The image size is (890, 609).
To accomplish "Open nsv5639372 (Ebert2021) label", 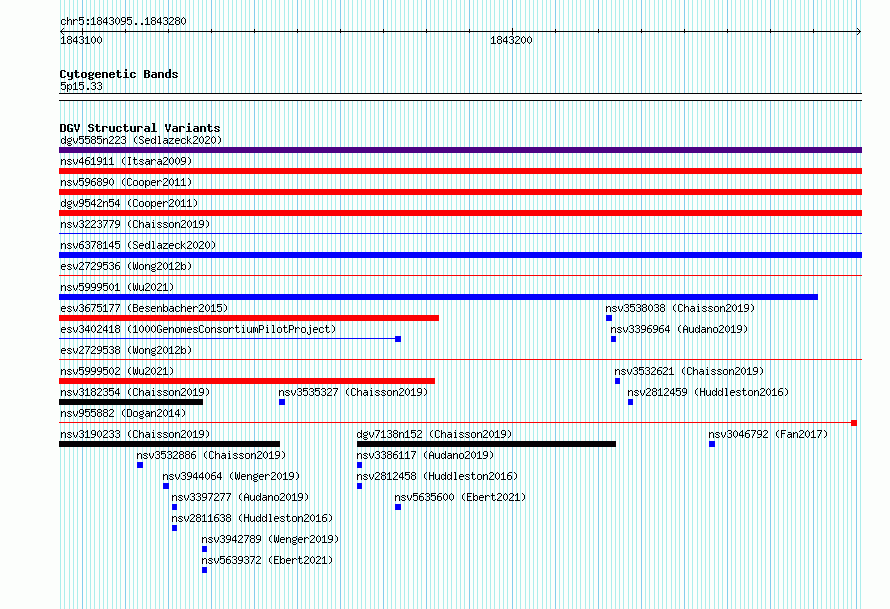I will click(267, 560).
